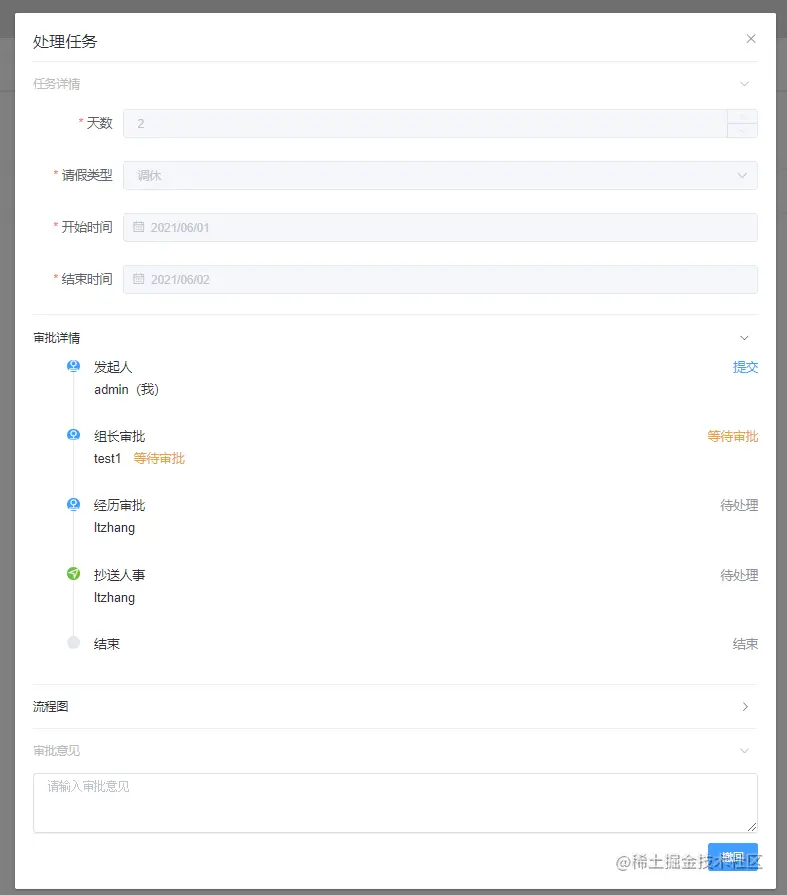Click the blue 提交 status text
The width and height of the screenshot is (787, 895).
pyautogui.click(x=745, y=367)
